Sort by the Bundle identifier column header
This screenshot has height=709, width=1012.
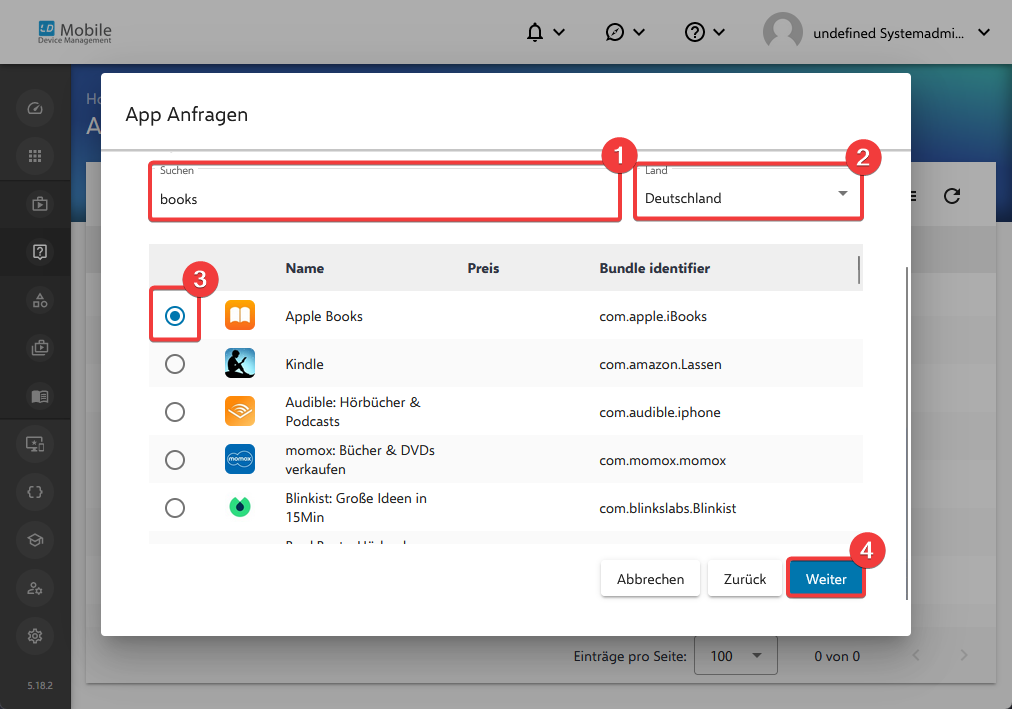click(654, 268)
